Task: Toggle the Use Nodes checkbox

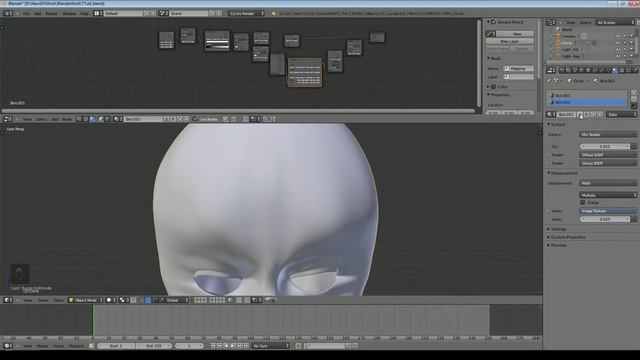Action: click(x=195, y=119)
